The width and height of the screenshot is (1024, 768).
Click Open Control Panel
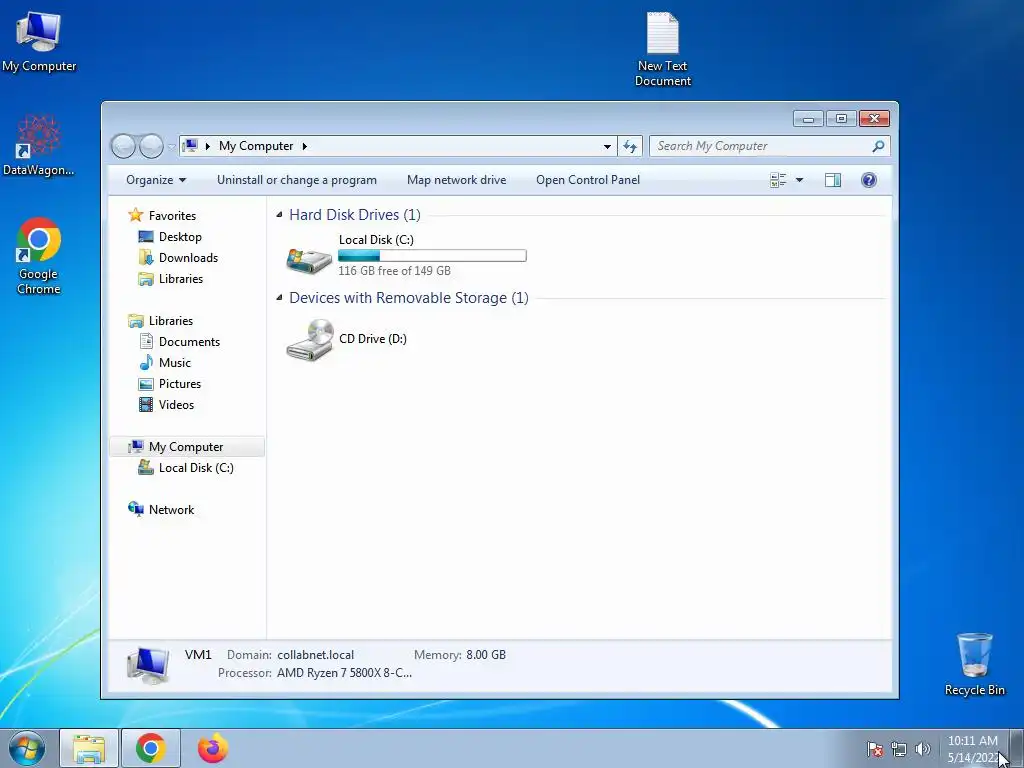tap(588, 180)
